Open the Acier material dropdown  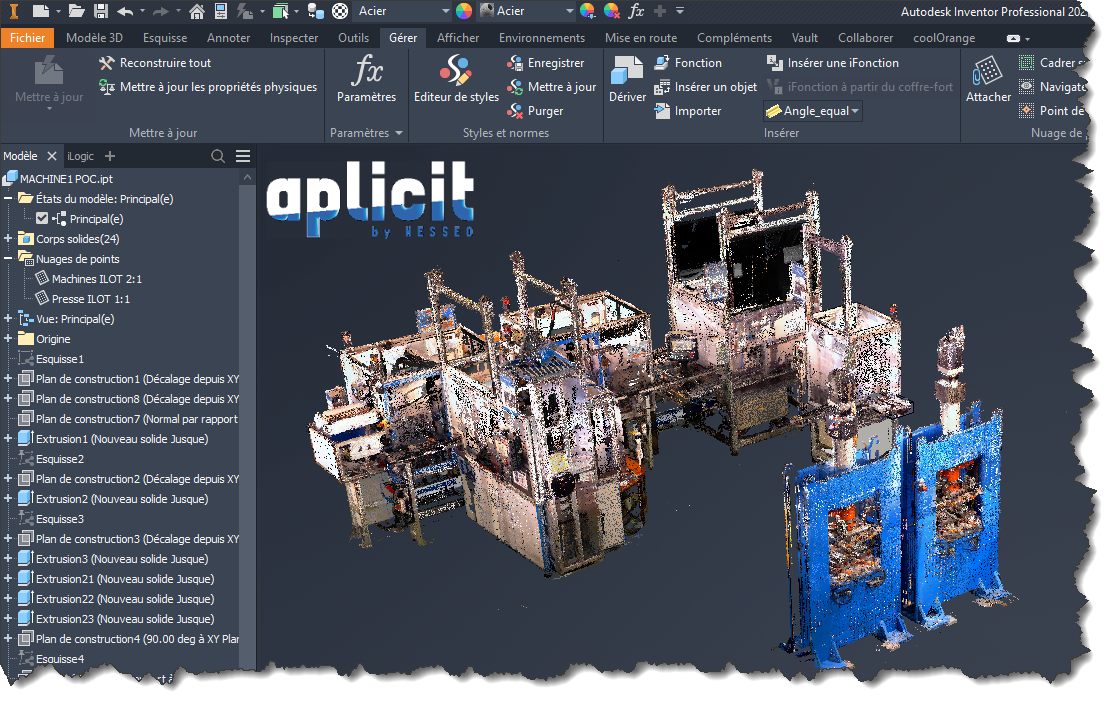click(x=445, y=11)
